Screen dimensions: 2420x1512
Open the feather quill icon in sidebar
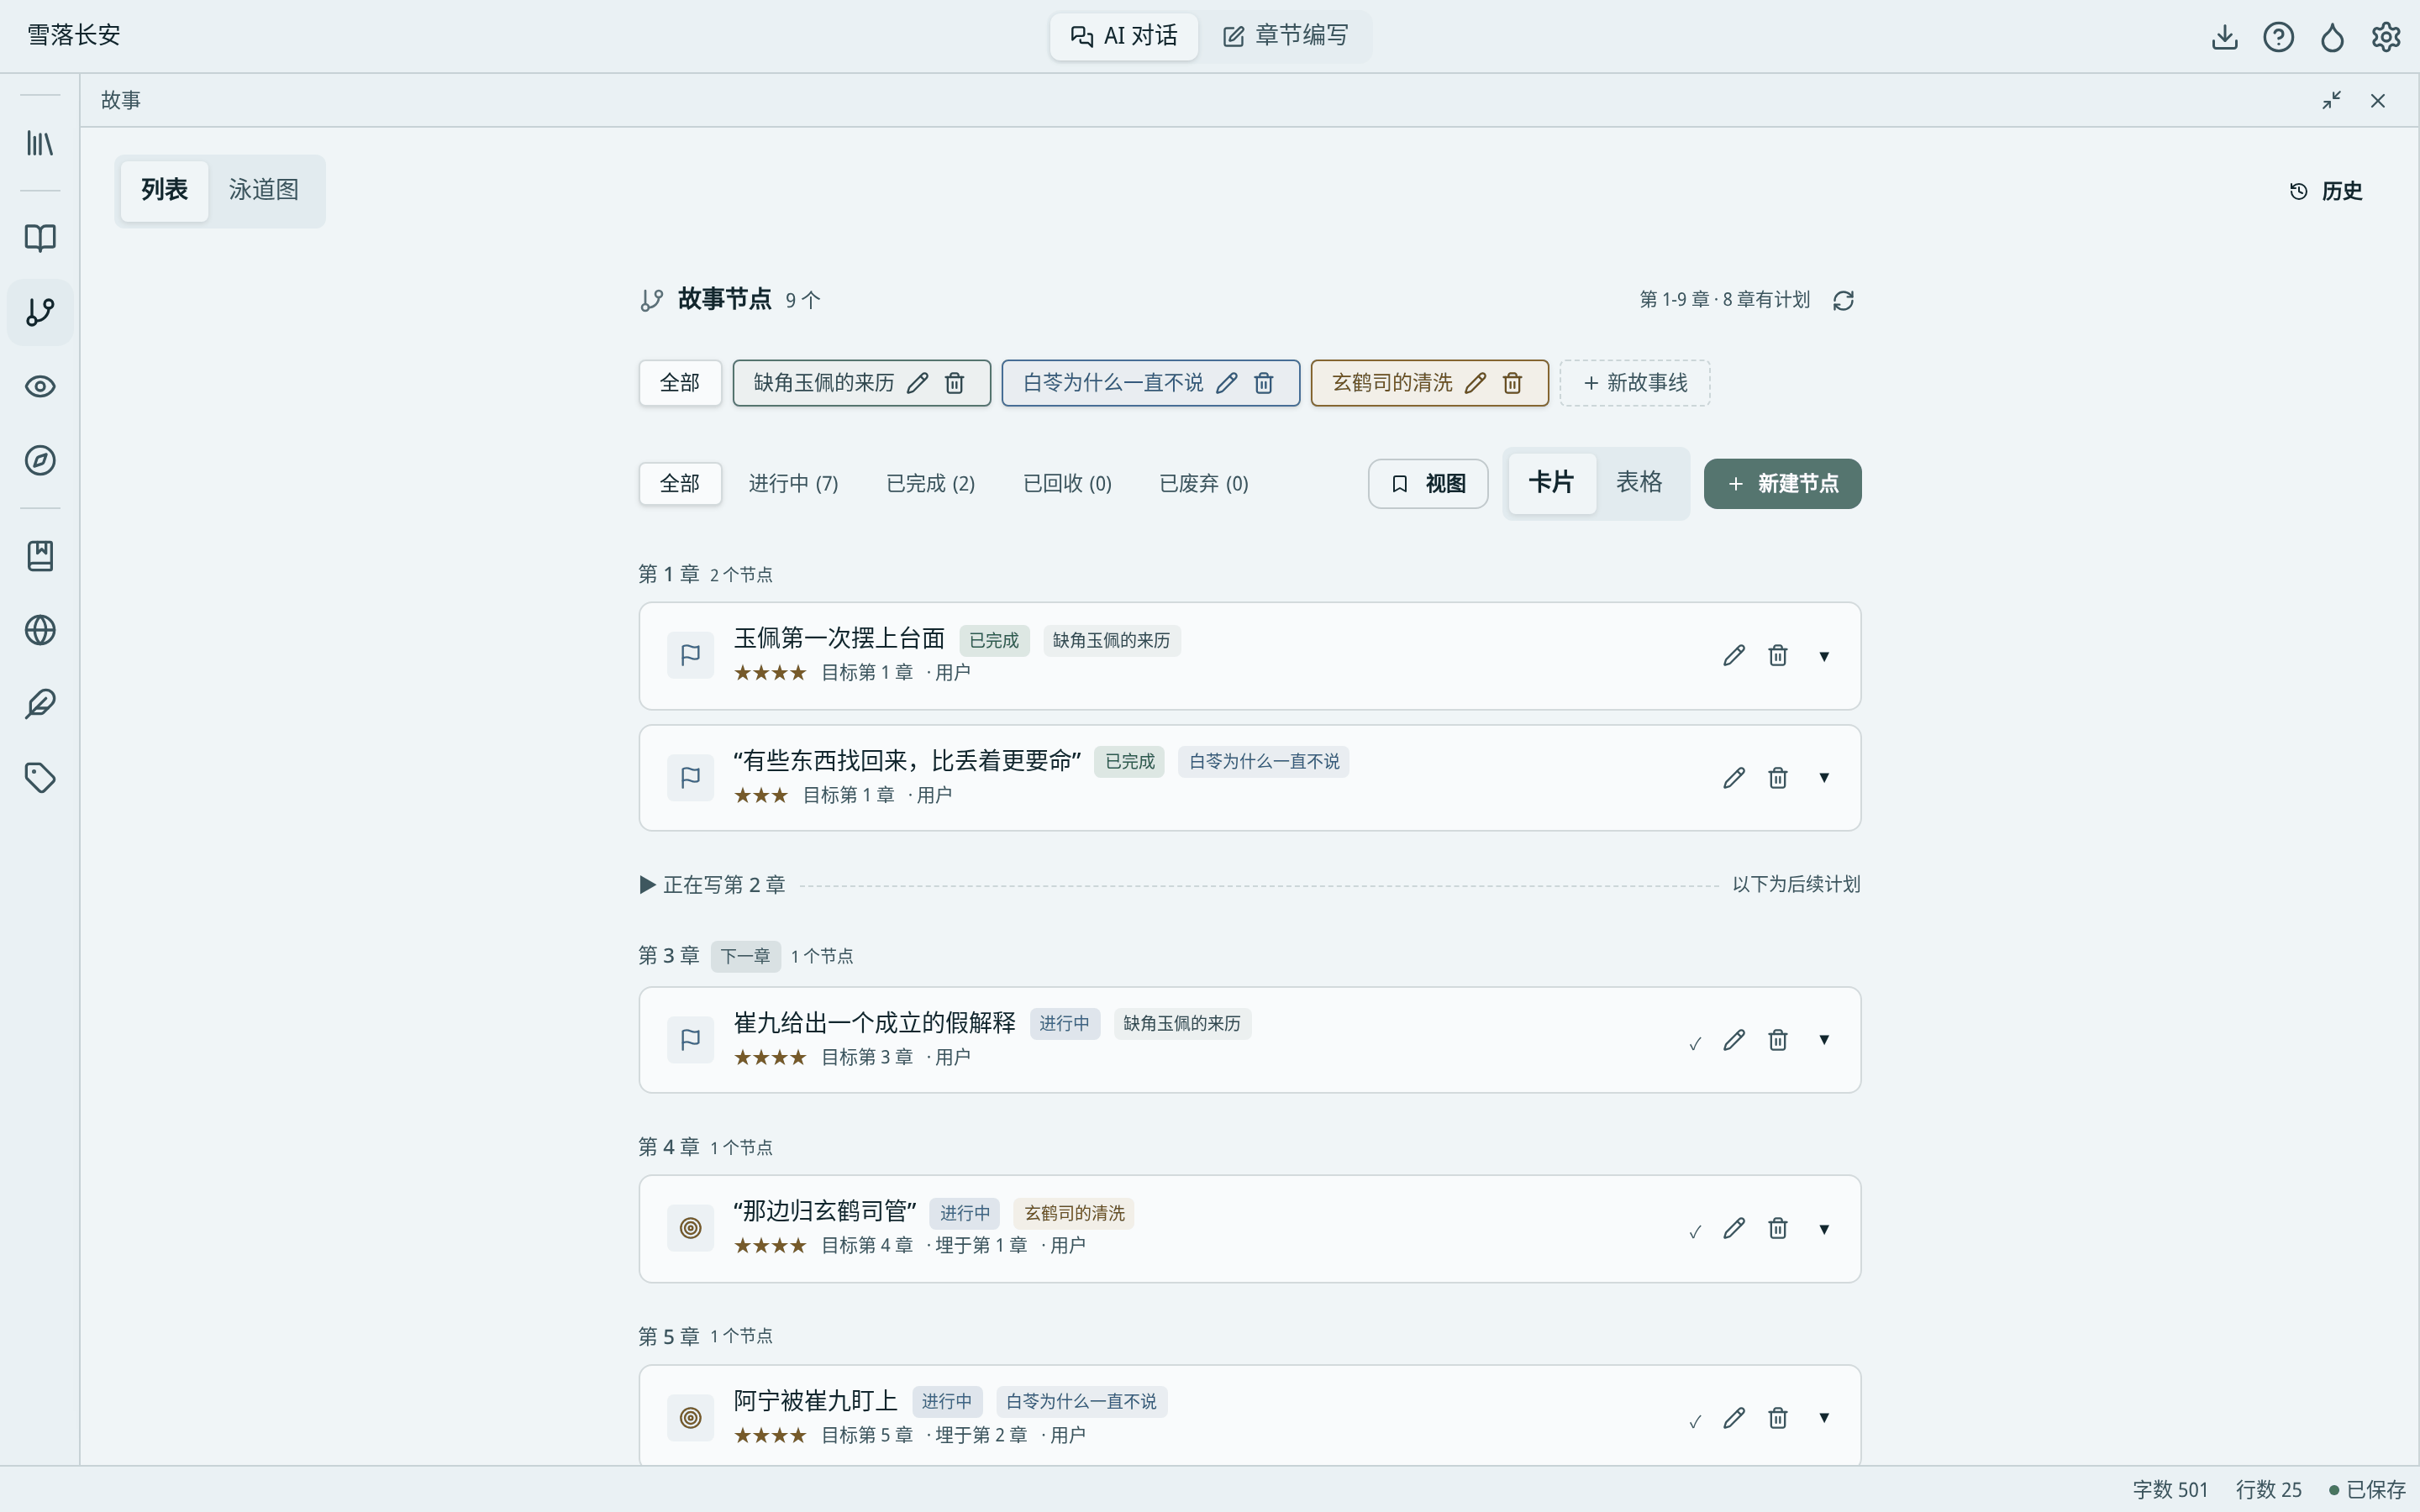point(40,704)
